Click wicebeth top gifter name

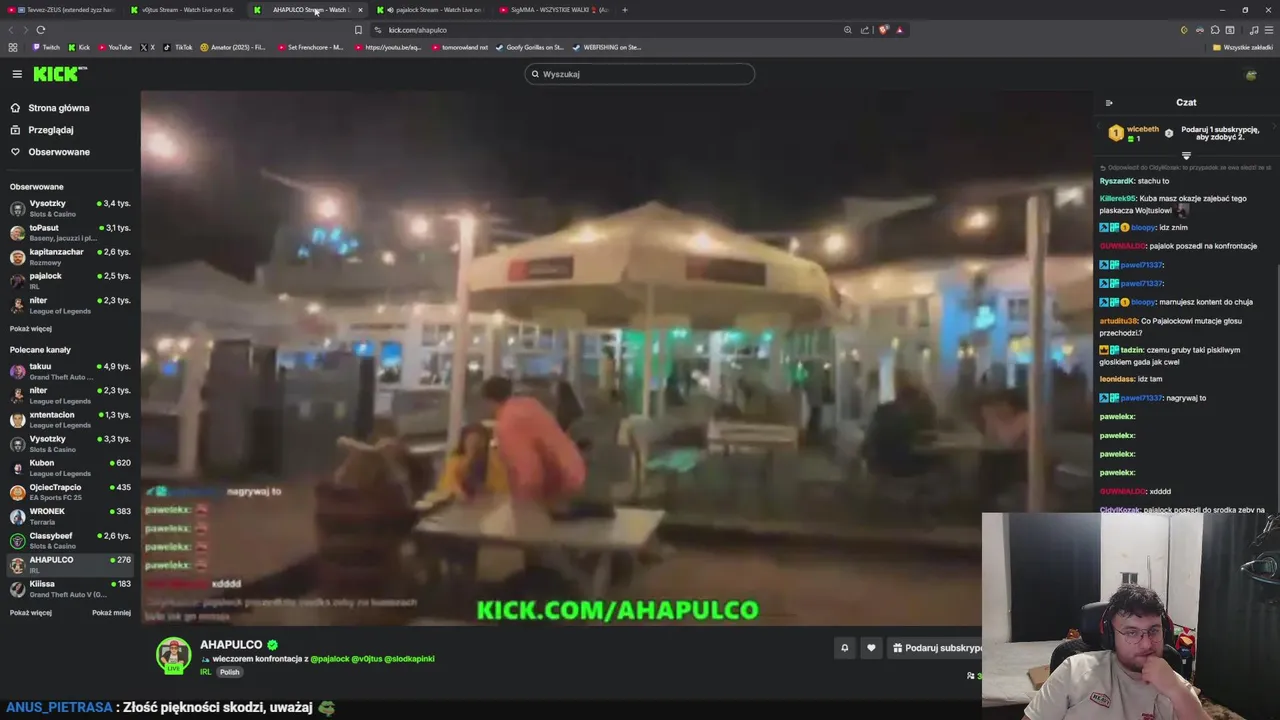tap(1143, 129)
